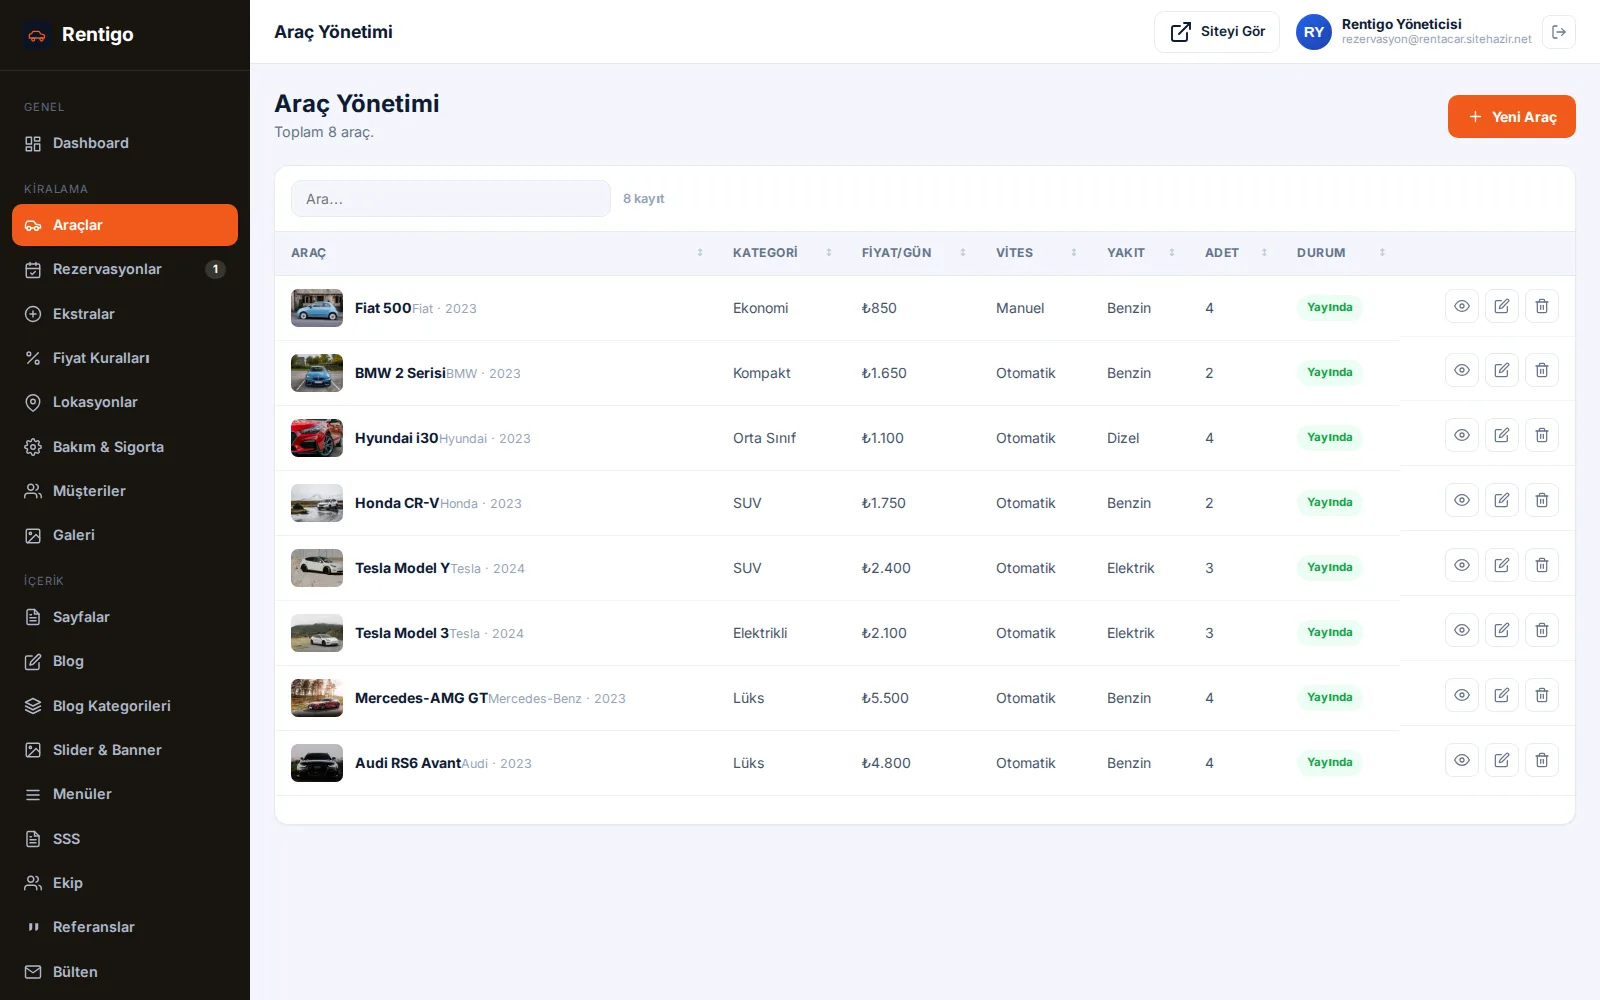1600x1000 pixels.
Task: Click the Yayında badge for Fiat 500
Action: point(1329,307)
